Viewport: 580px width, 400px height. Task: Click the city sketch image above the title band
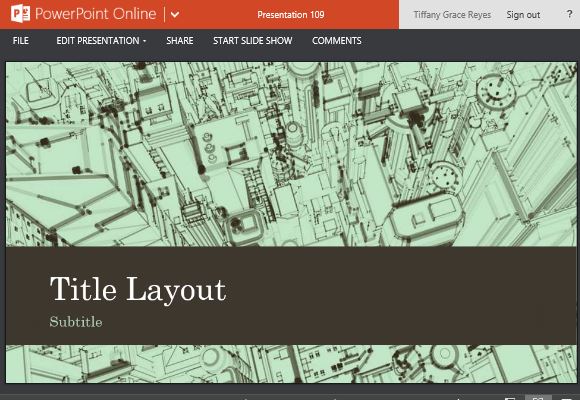click(x=291, y=154)
